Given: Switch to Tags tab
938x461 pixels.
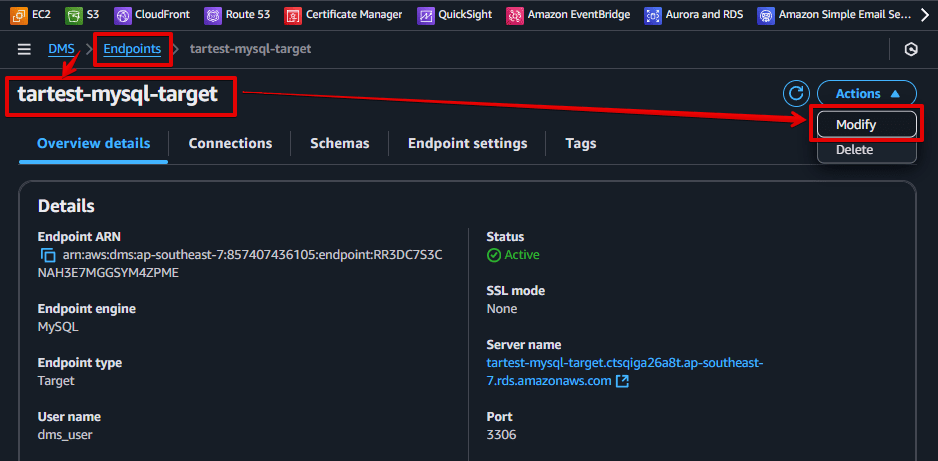Looking at the screenshot, I should [581, 144].
